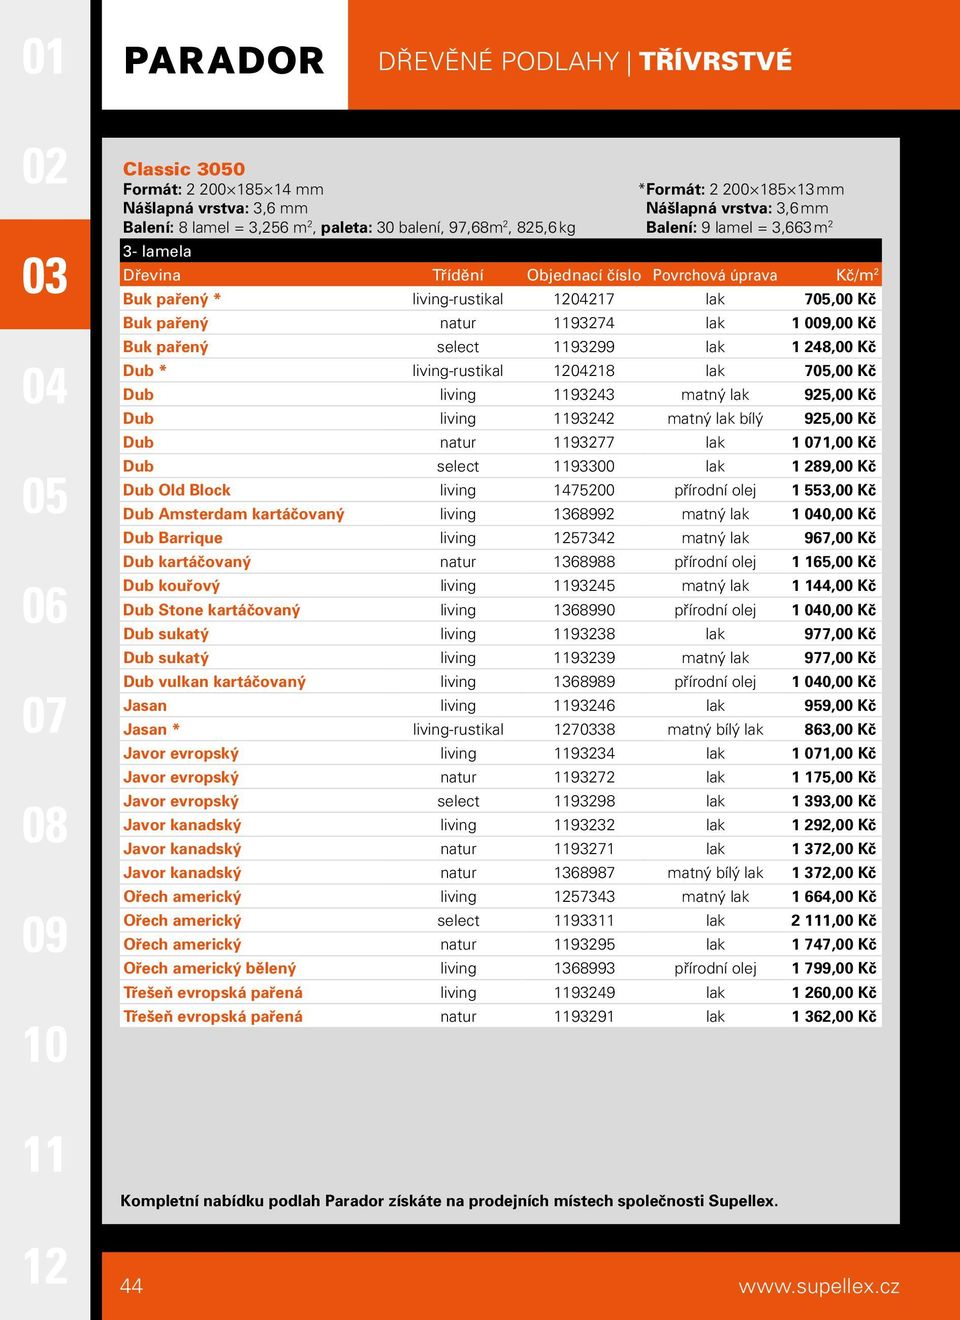
Task: Select the Nášlapná vrstva: 3,6 mm line under Classic 3050
Action: pyautogui.click(x=215, y=208)
